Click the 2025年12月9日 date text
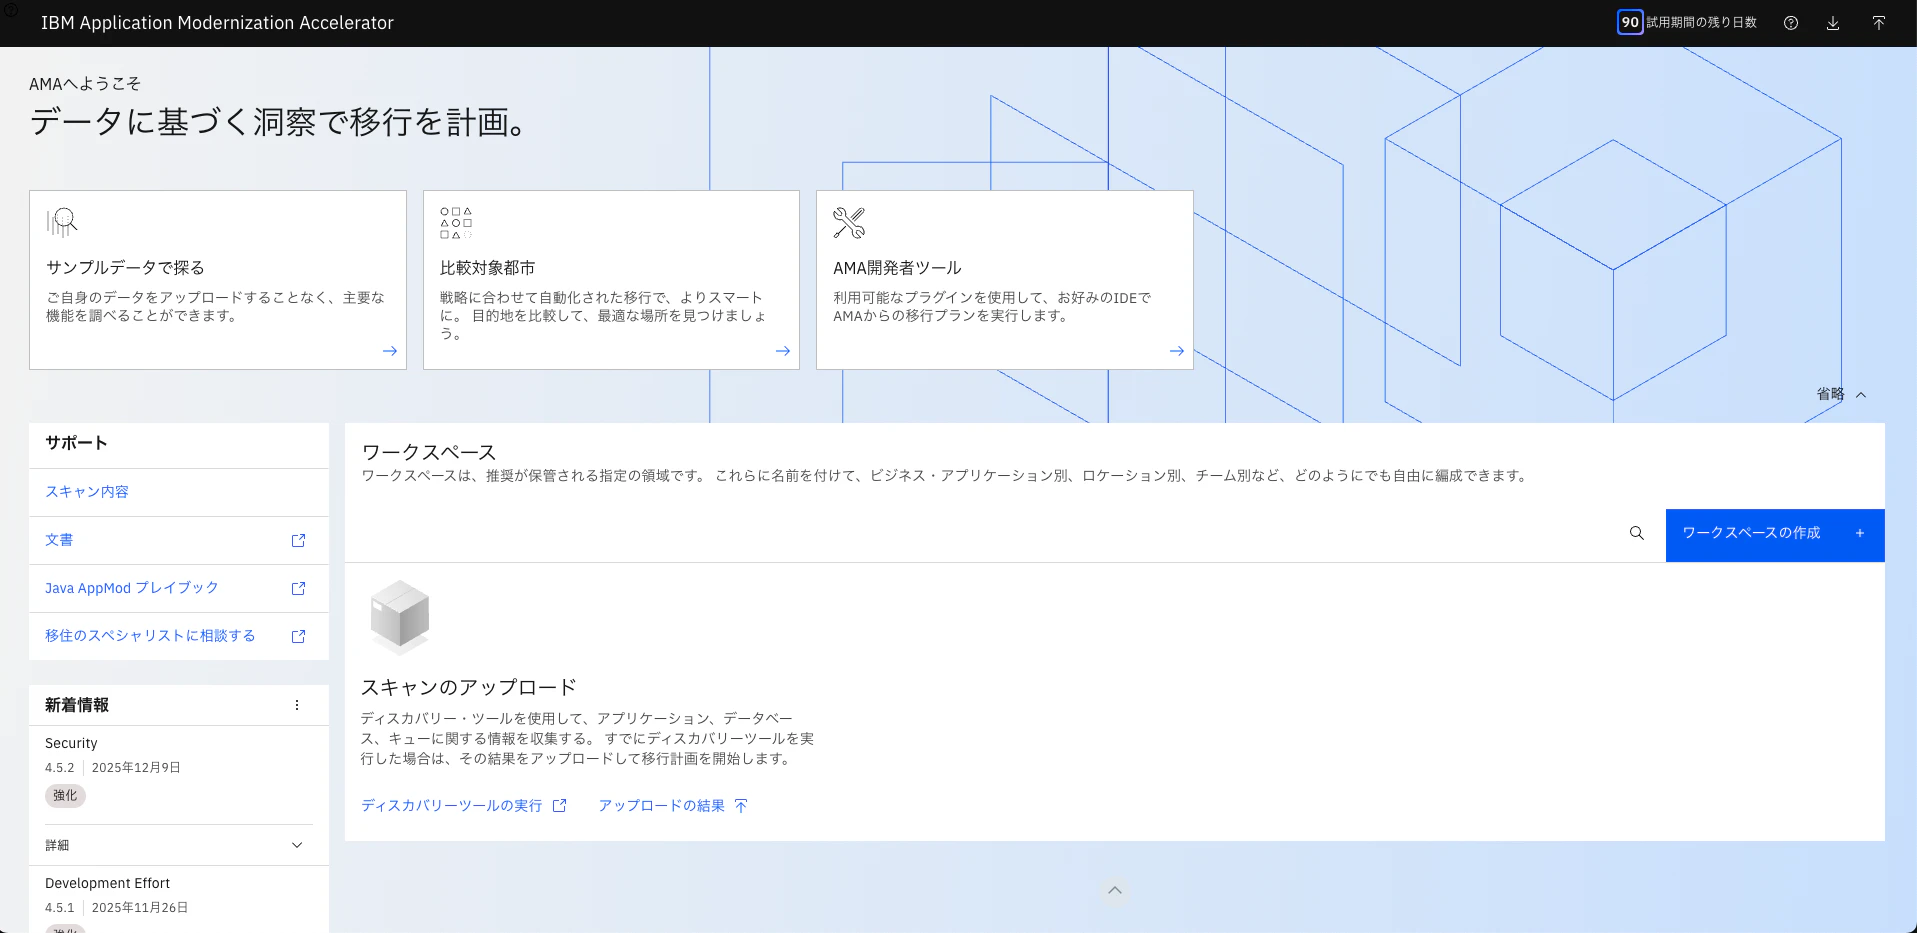 pyautogui.click(x=136, y=768)
